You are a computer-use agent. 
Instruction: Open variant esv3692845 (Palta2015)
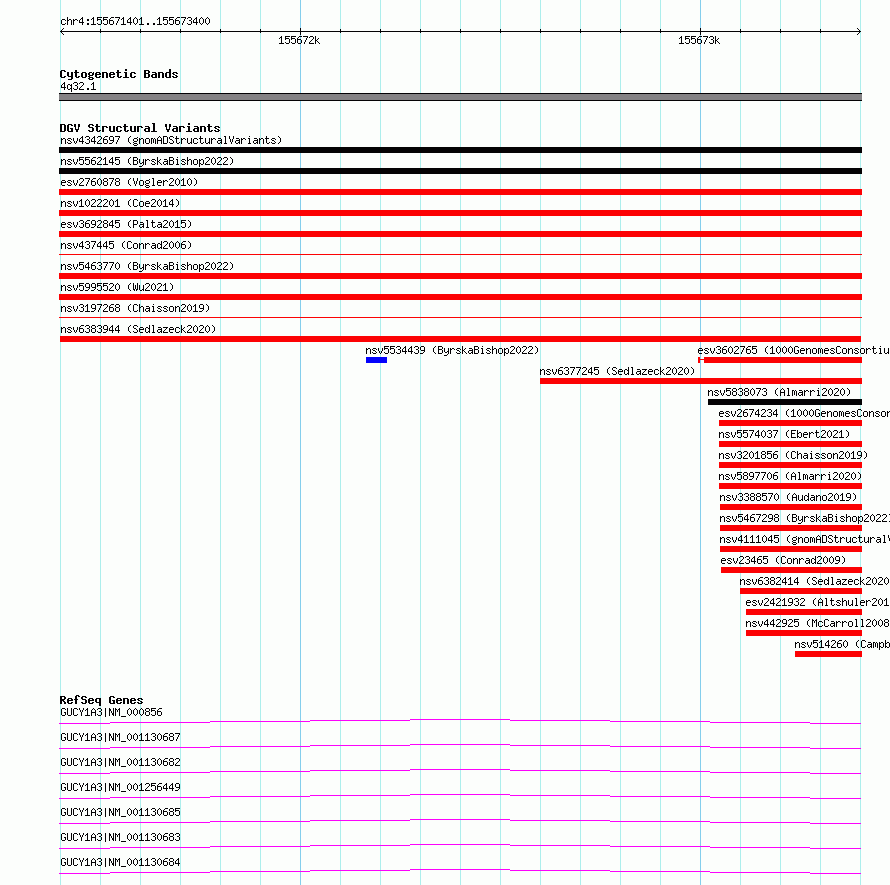(x=126, y=224)
